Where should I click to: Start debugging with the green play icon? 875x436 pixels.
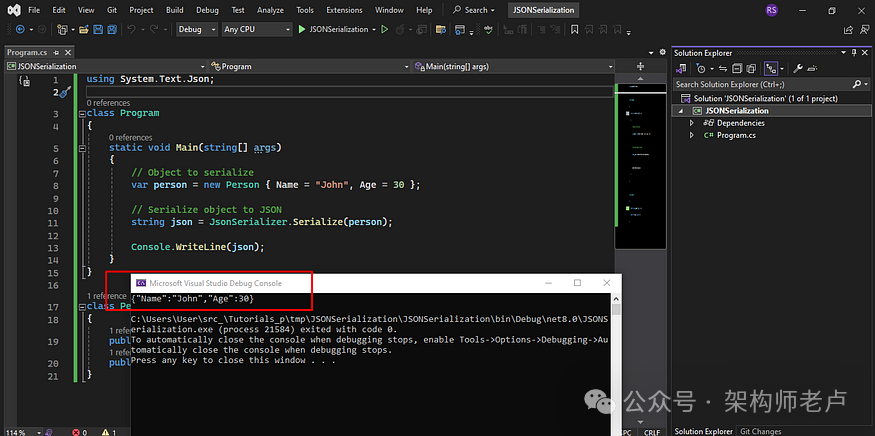tap(302, 30)
